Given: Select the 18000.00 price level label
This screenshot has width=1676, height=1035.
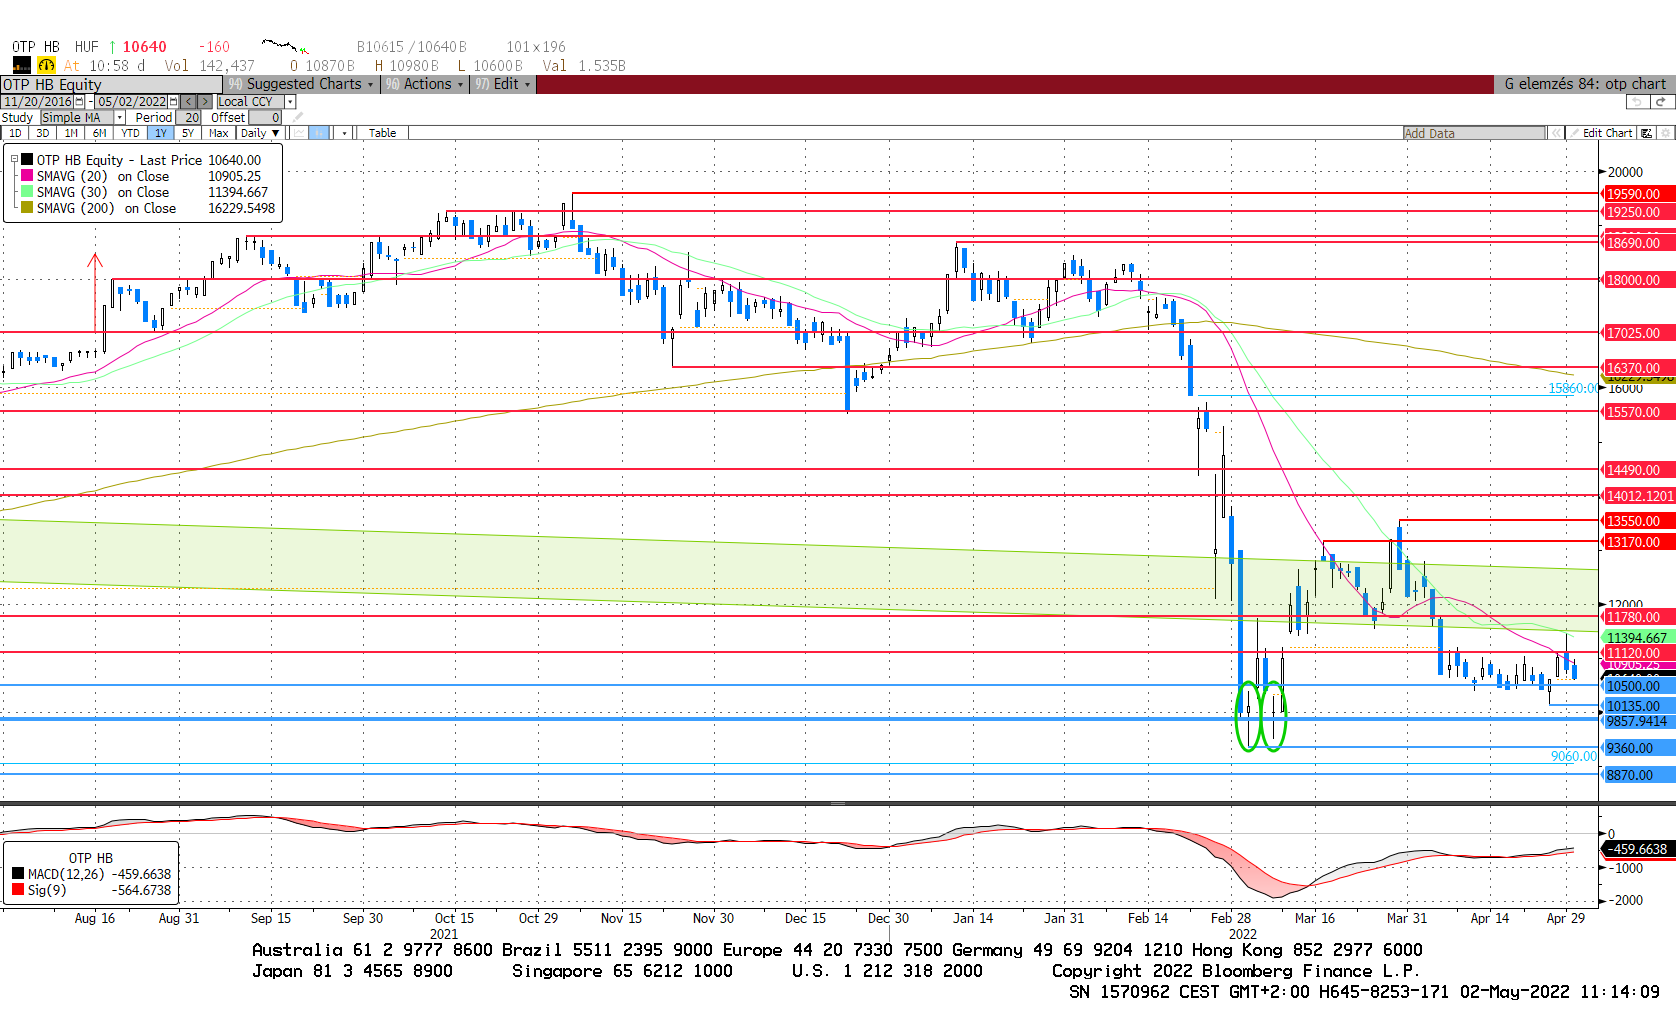Looking at the screenshot, I should (x=1638, y=280).
